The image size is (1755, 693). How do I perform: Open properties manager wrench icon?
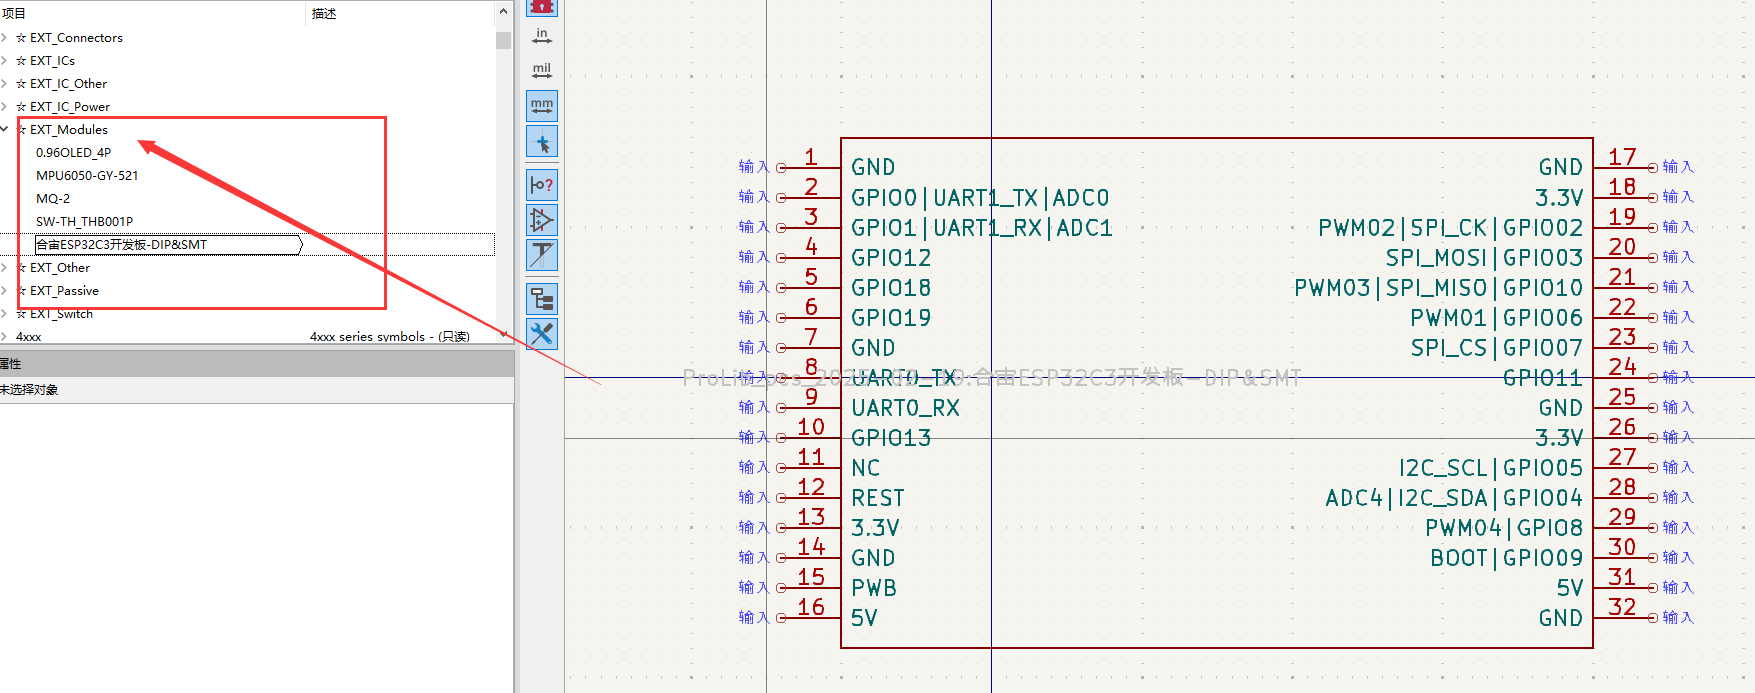pyautogui.click(x=541, y=333)
